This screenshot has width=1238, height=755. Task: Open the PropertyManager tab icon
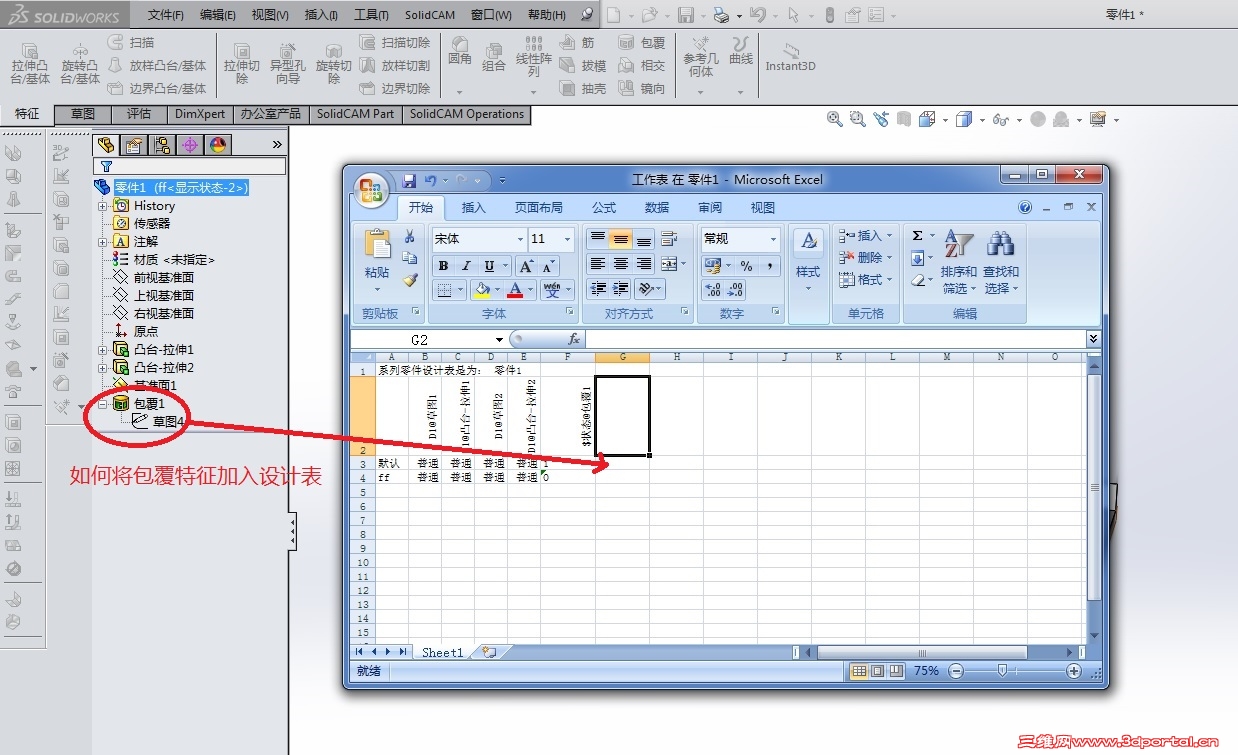[x=134, y=145]
